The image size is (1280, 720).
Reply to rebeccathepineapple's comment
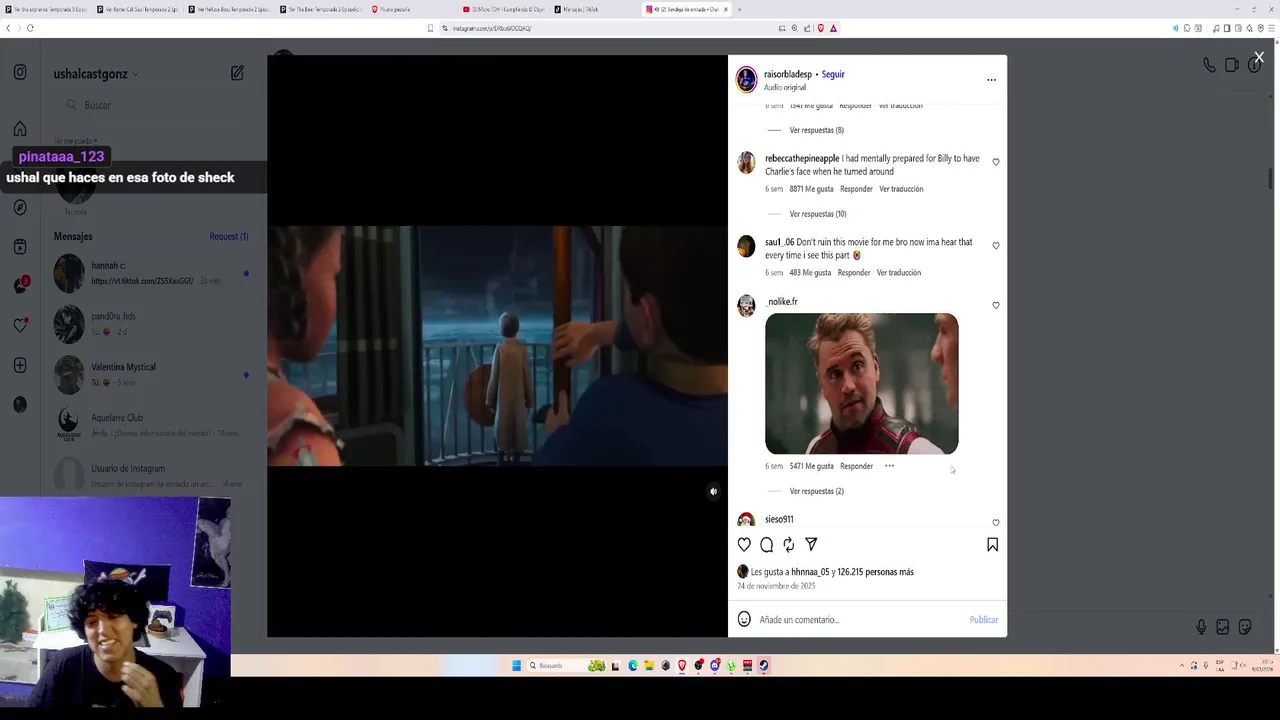pos(856,189)
